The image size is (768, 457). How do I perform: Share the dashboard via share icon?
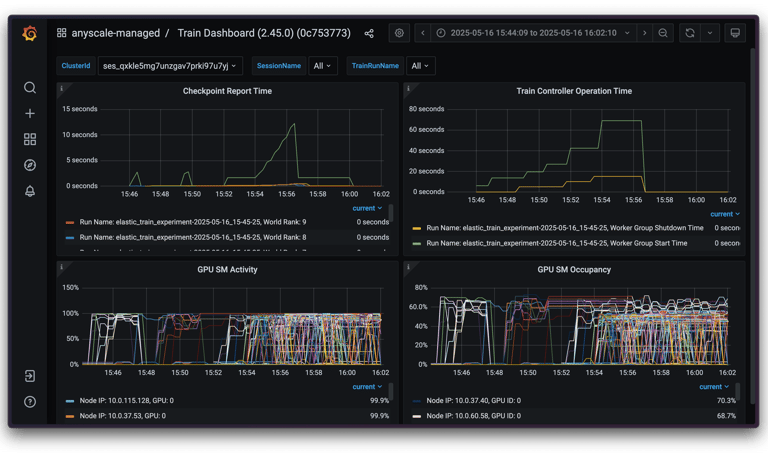(369, 33)
